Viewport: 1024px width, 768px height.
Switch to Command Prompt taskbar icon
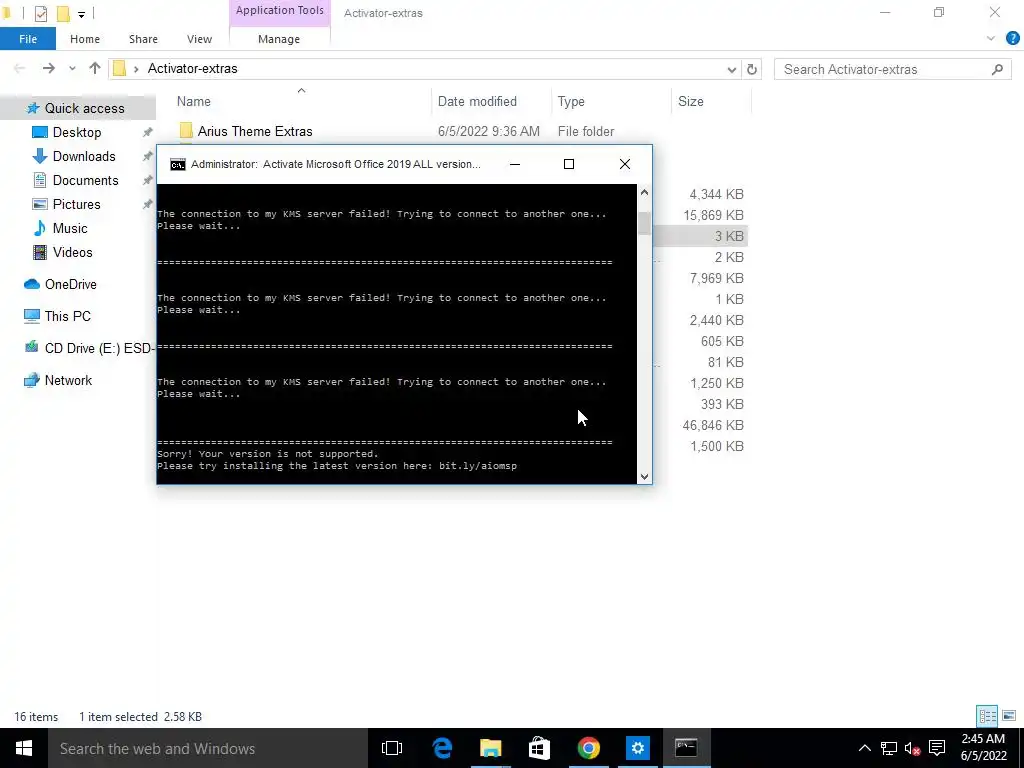[x=686, y=748]
